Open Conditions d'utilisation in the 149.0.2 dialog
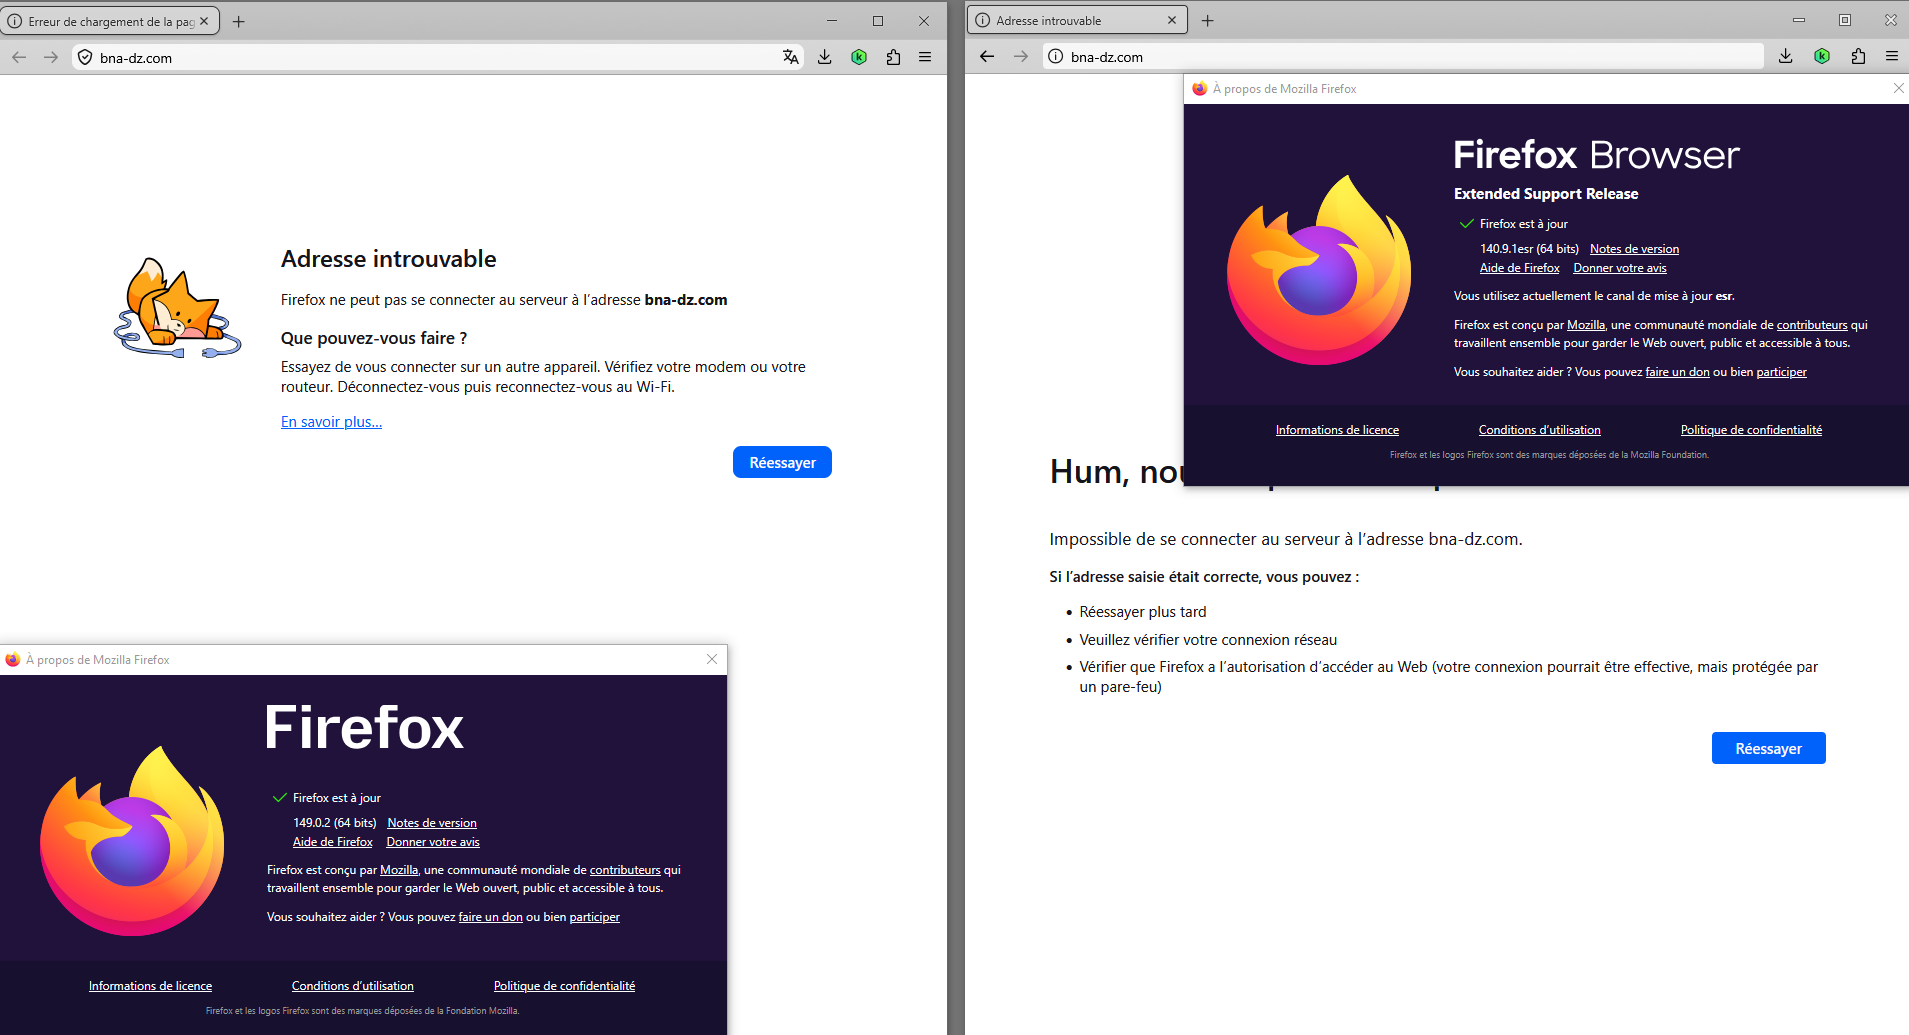The width and height of the screenshot is (1909, 1035). 353,986
